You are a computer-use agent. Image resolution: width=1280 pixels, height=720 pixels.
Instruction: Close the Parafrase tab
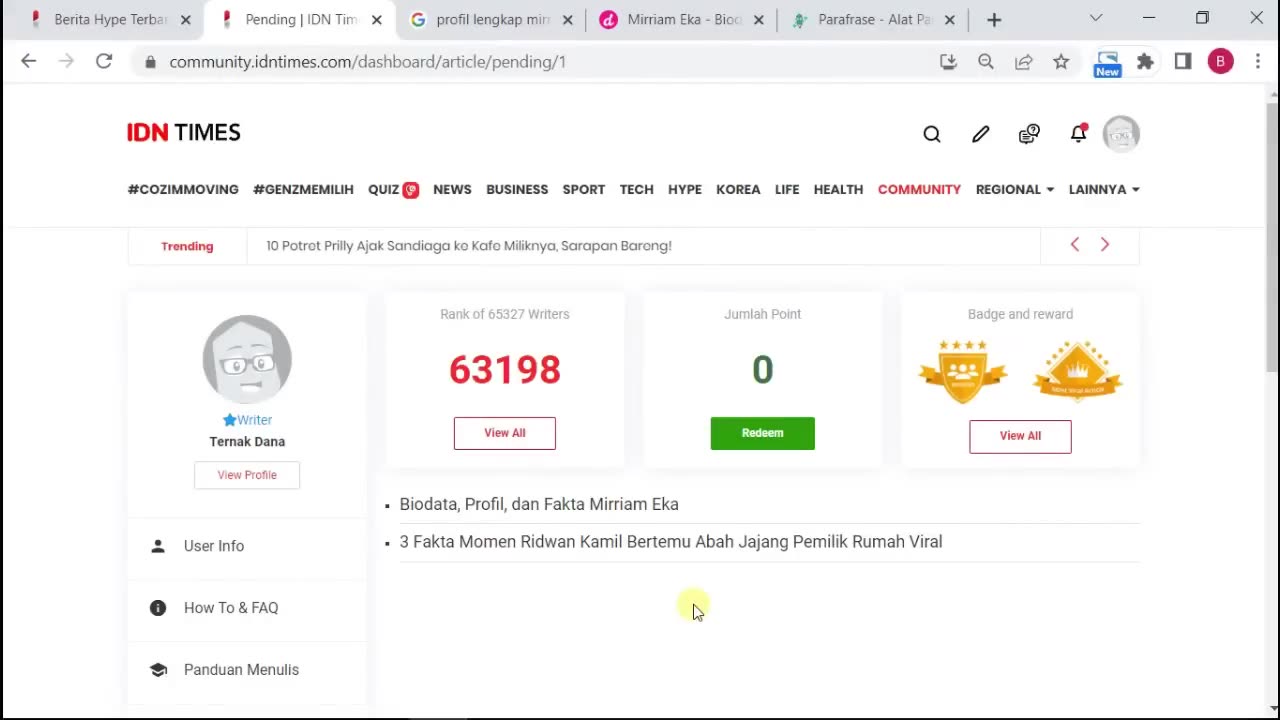click(x=949, y=19)
